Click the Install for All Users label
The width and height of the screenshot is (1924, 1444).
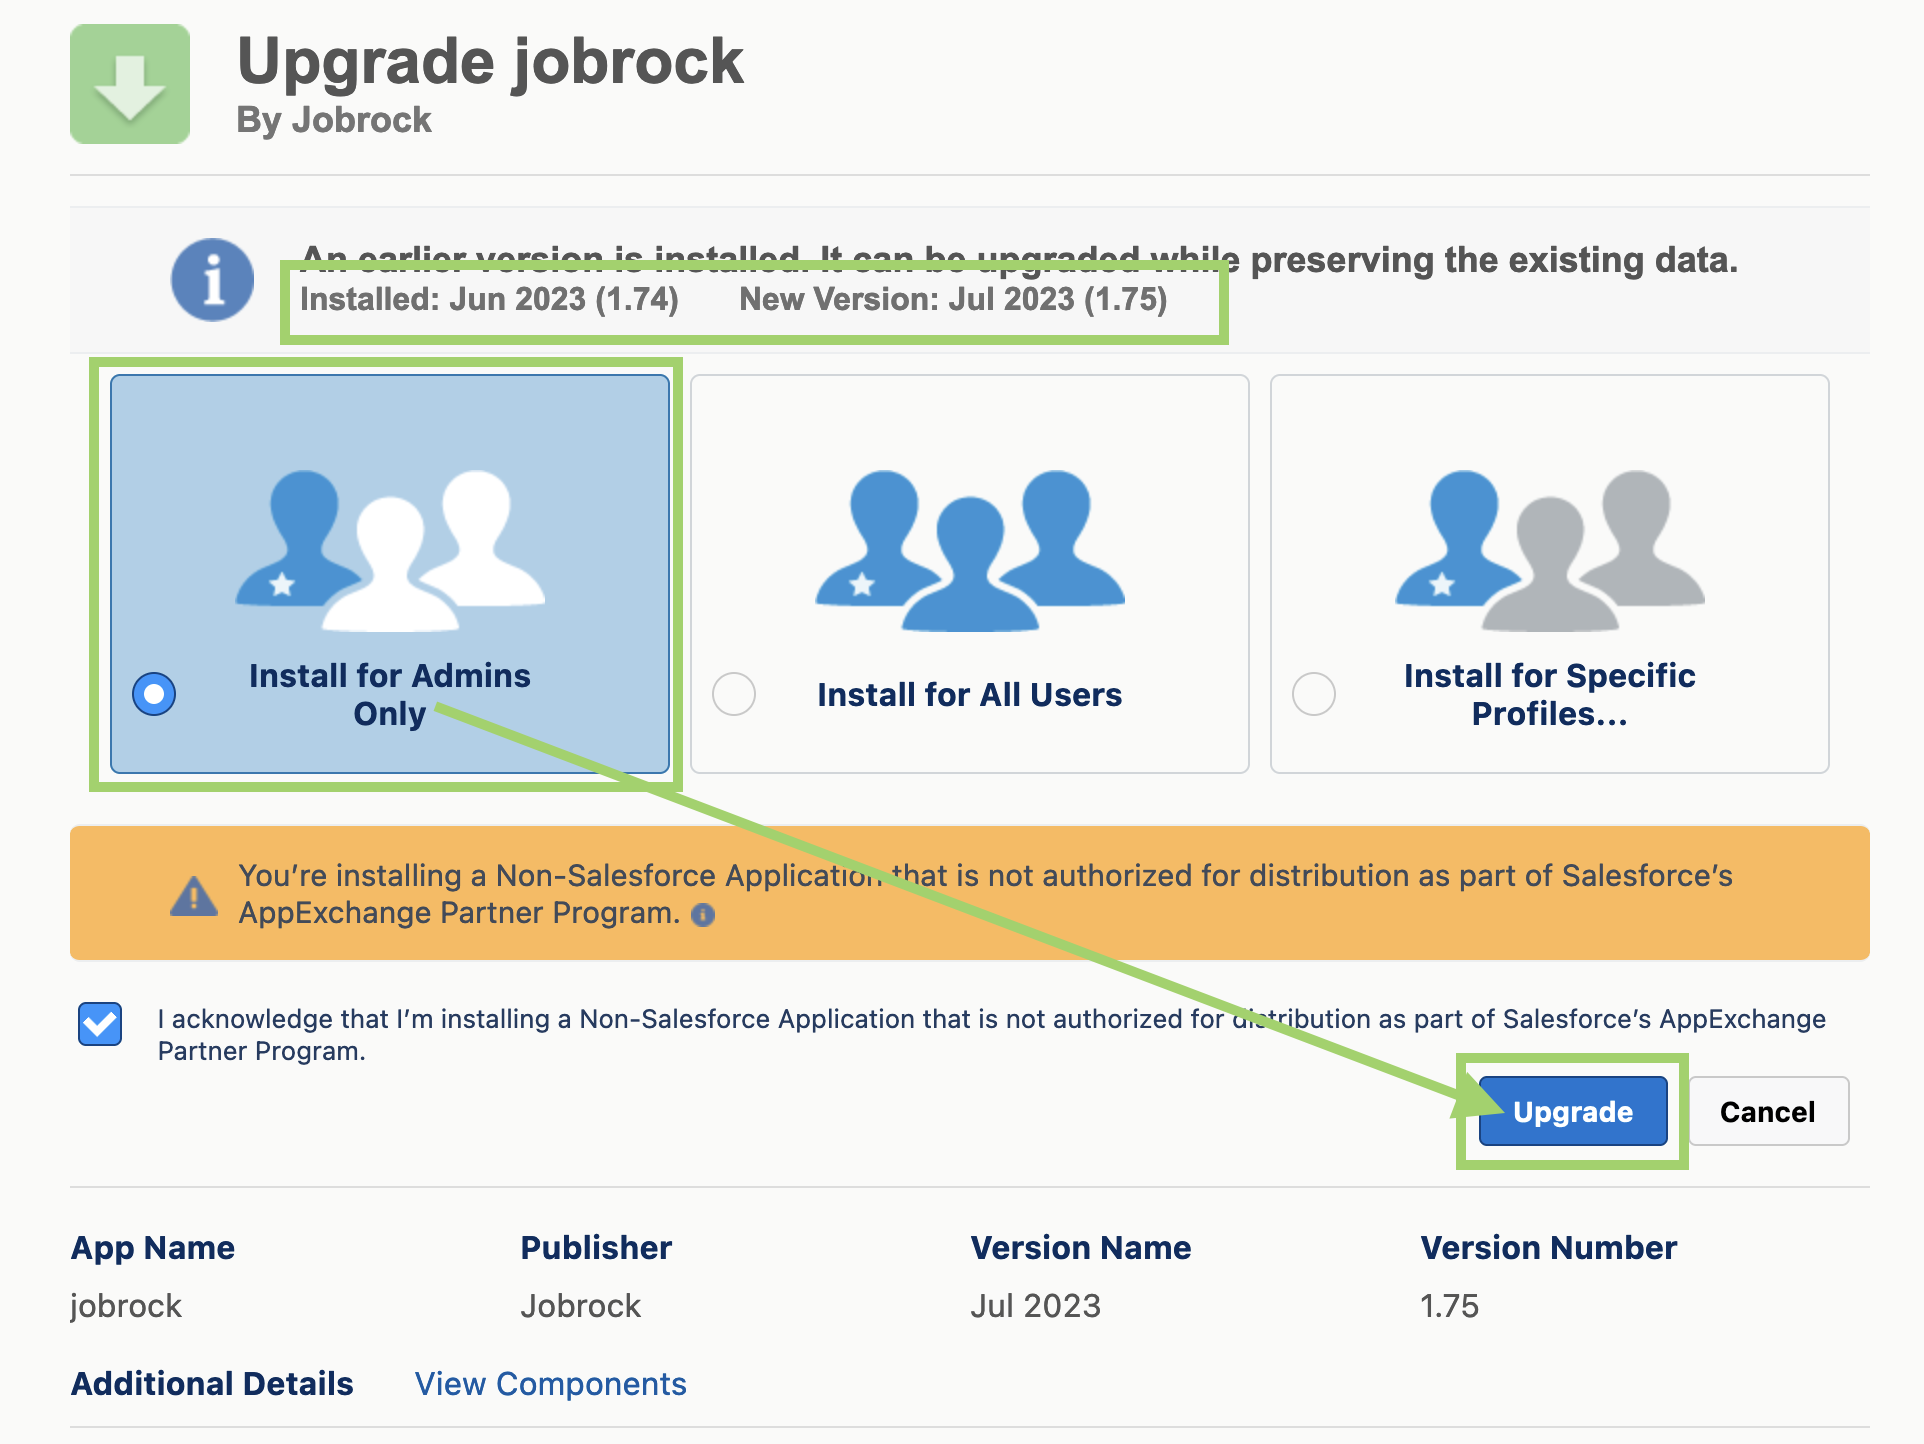[x=969, y=695]
